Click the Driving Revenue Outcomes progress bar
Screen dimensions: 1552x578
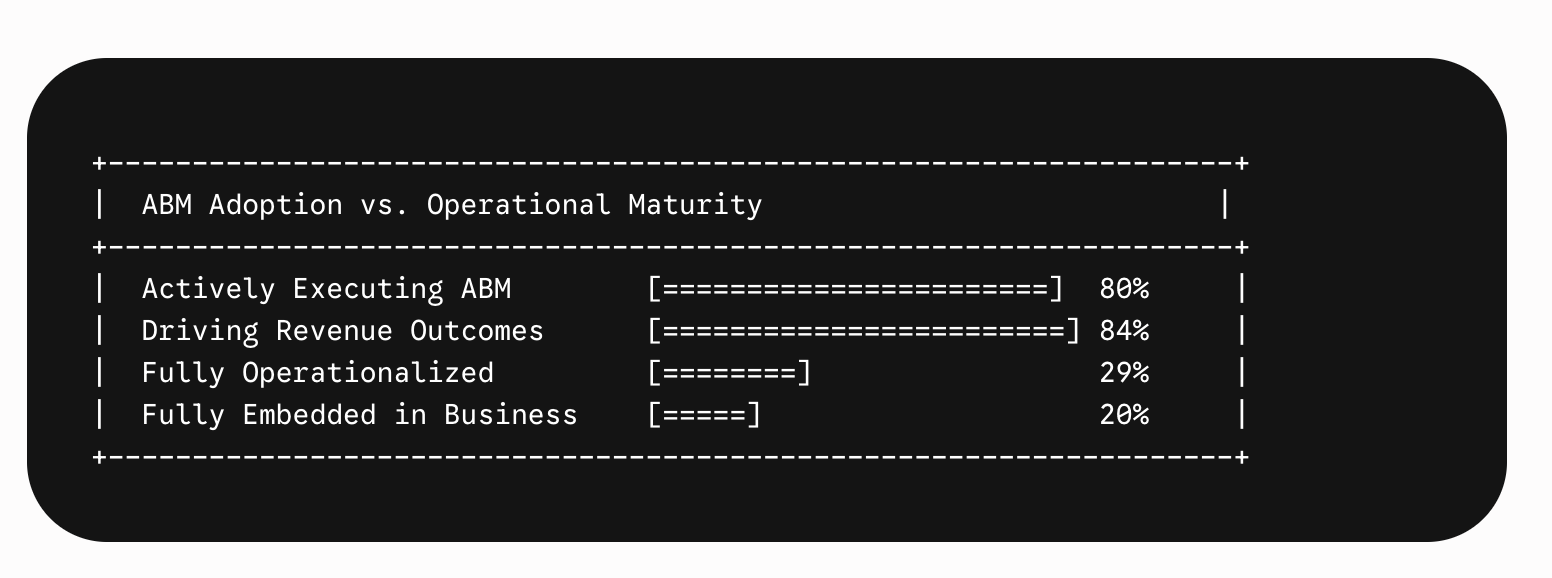pos(864,331)
